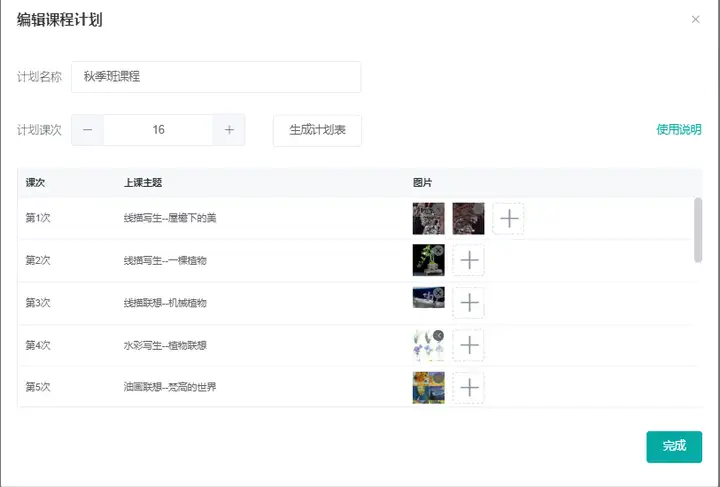
Task: Select the 第5次 row label
Action: [38, 387]
